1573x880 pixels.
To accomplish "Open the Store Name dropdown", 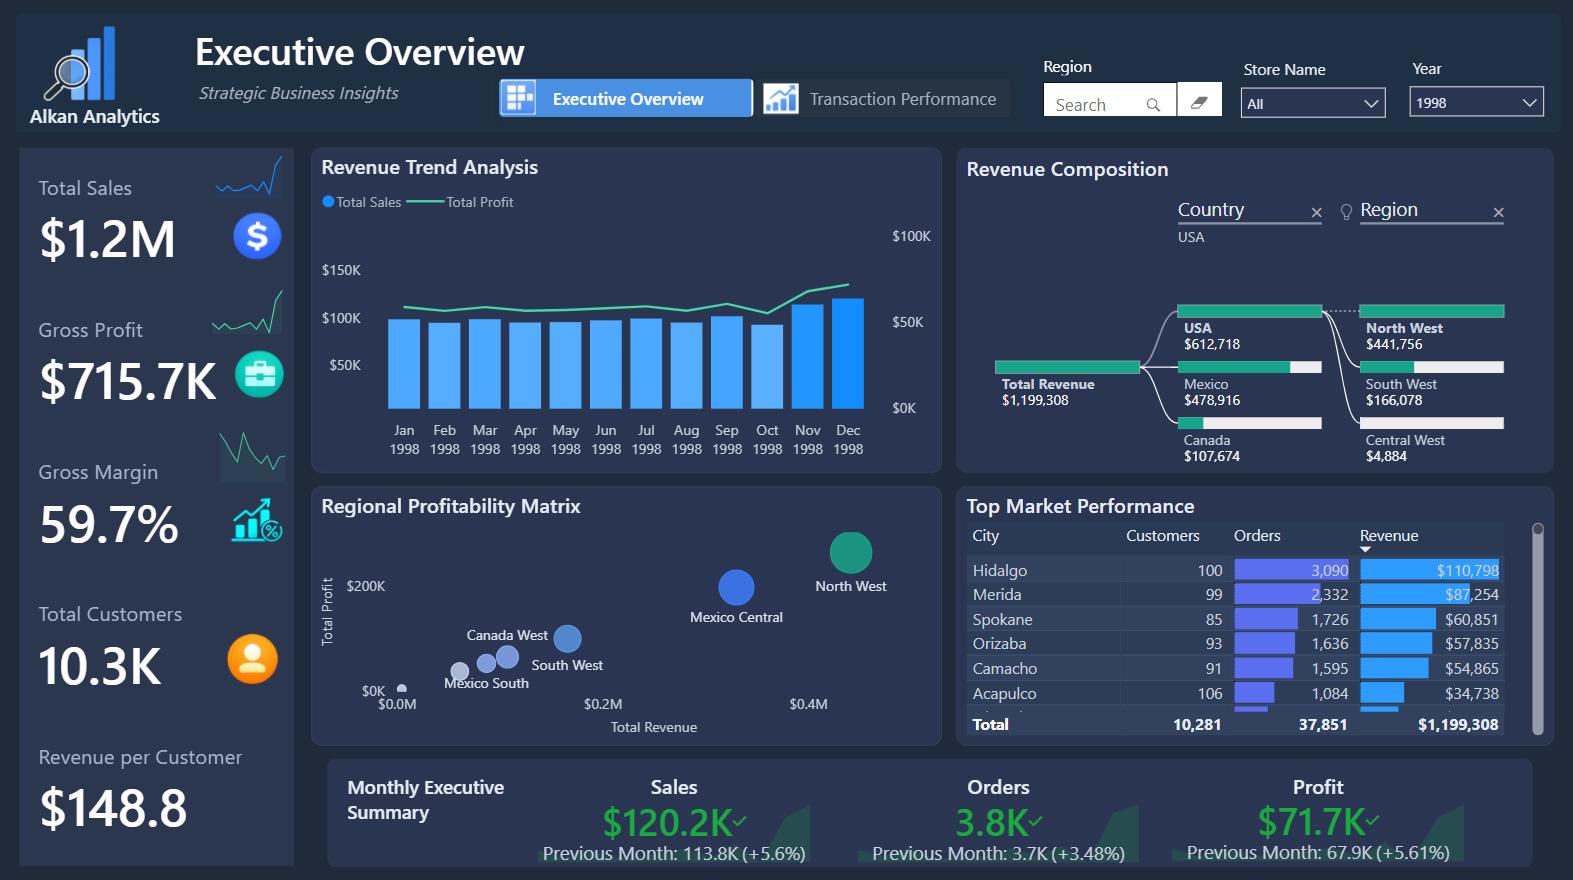I will (1313, 103).
